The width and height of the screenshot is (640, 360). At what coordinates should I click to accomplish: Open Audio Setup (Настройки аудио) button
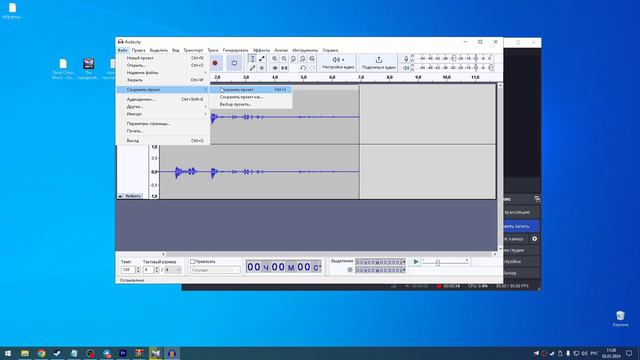coord(338,63)
